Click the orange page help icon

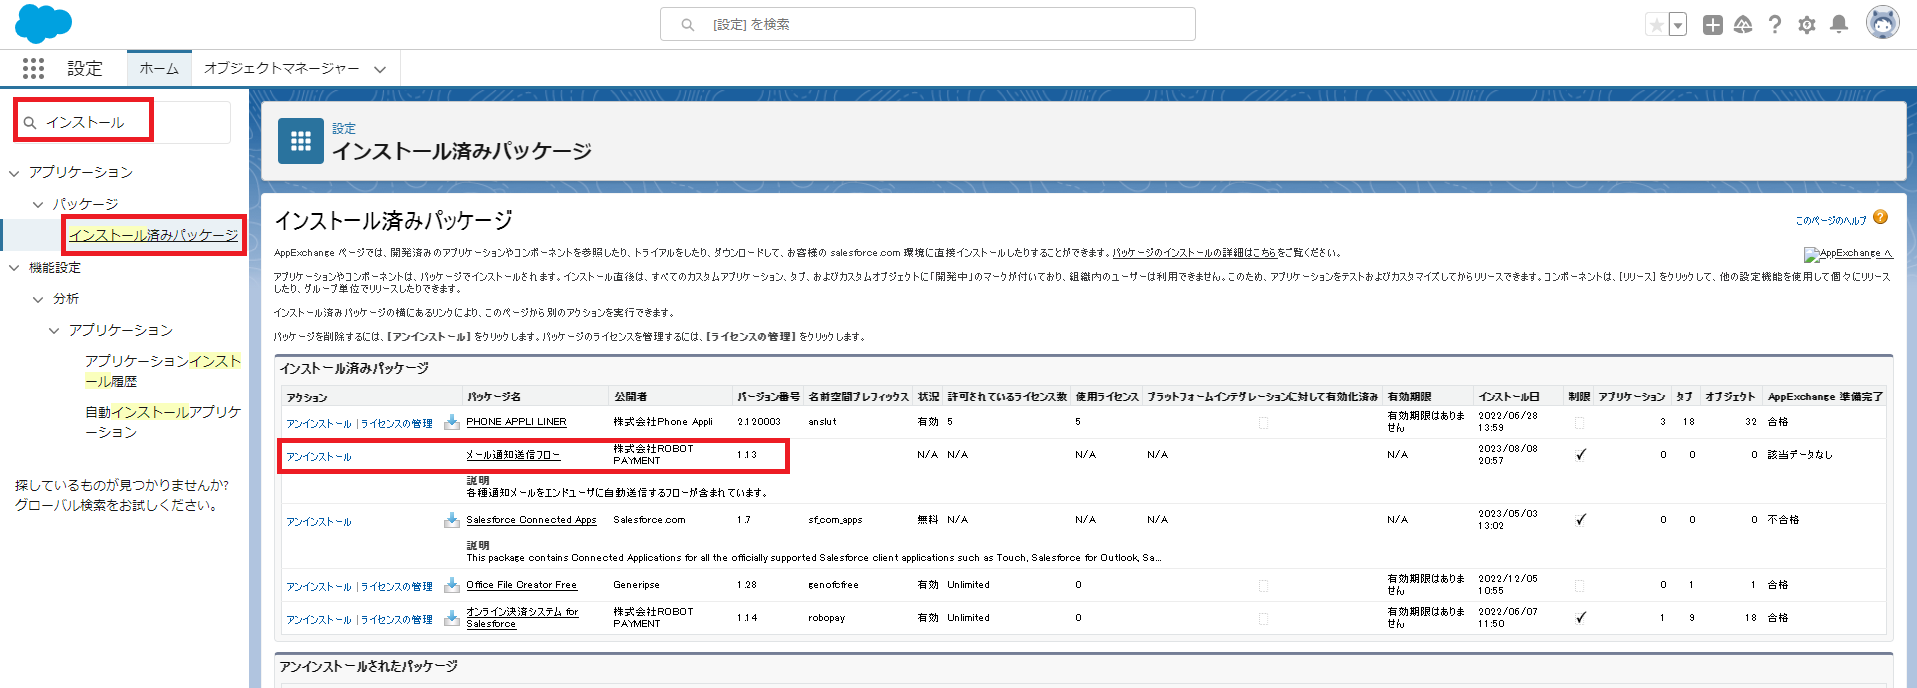tap(1881, 217)
